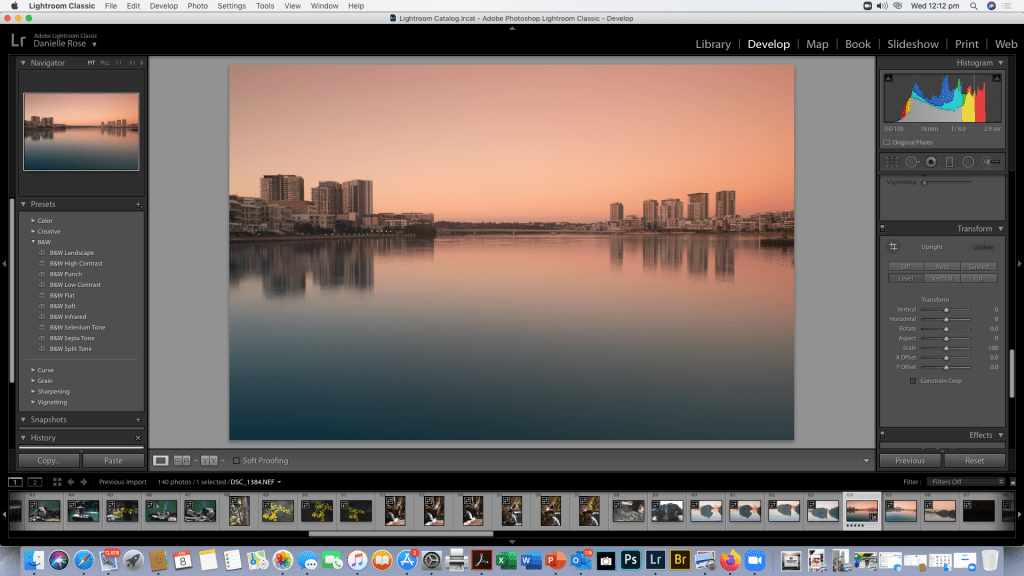Viewport: 1024px width, 576px height.
Task: Select the Spot Removal tool
Action: [912, 162]
